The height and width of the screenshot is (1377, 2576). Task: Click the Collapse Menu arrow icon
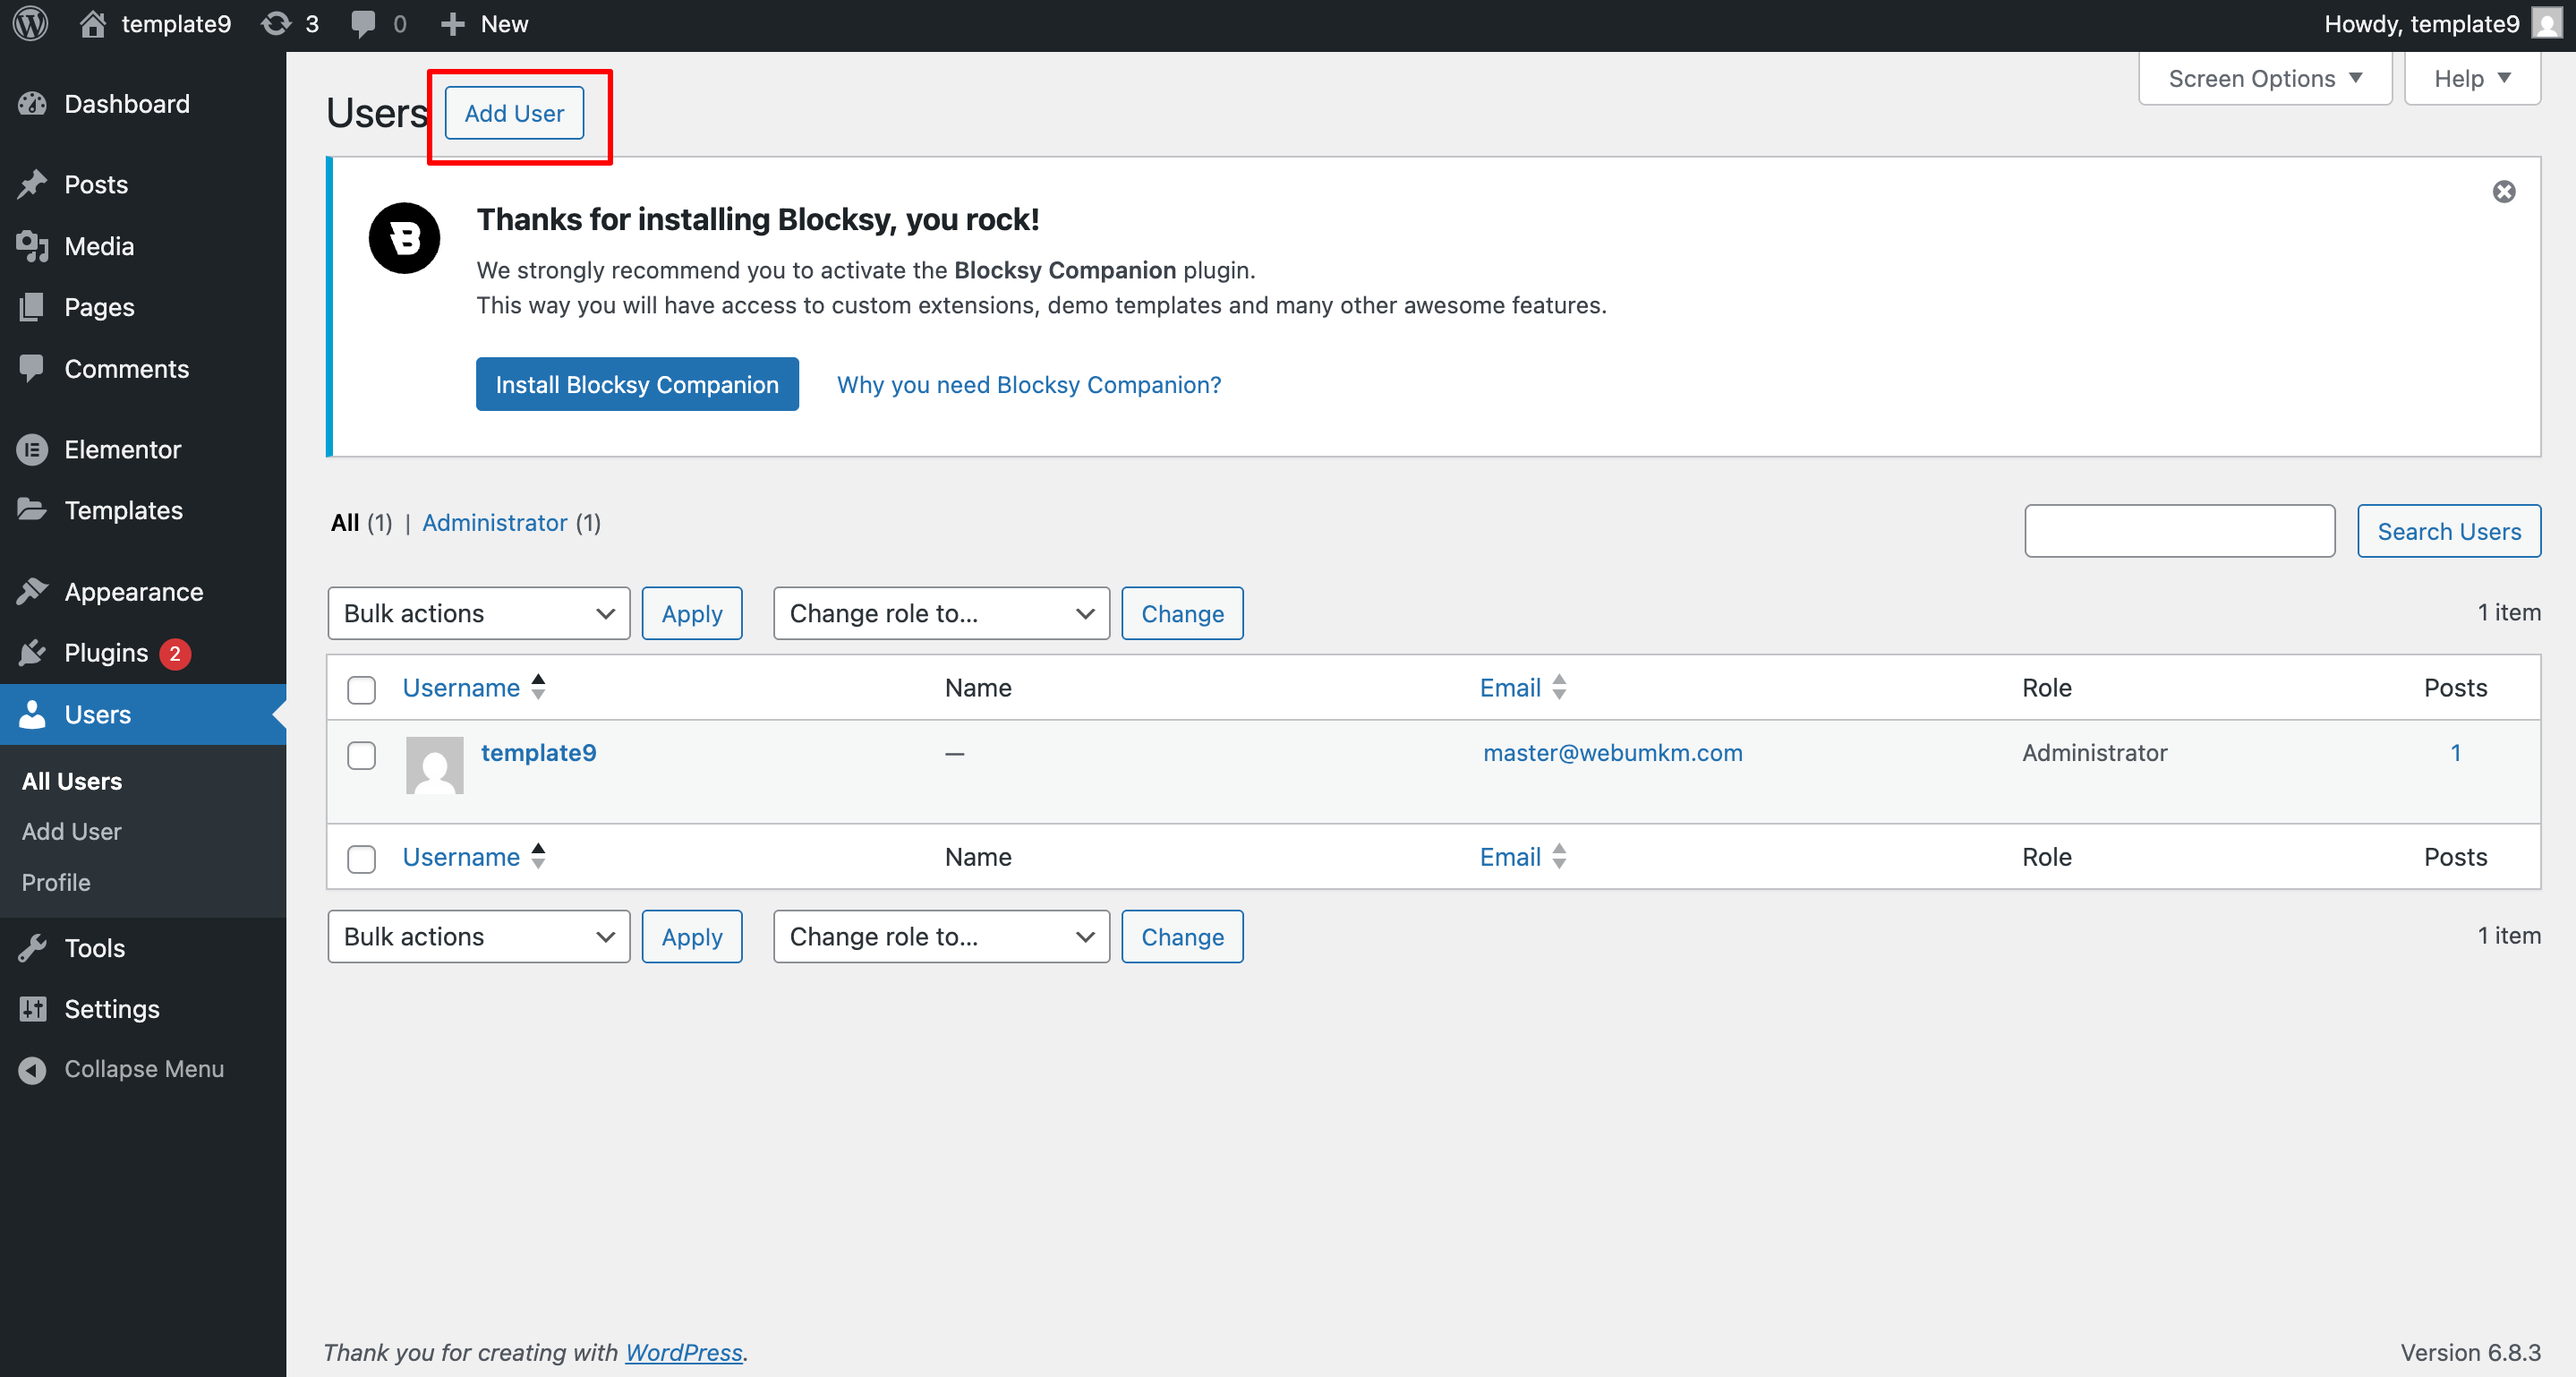tap(32, 1069)
